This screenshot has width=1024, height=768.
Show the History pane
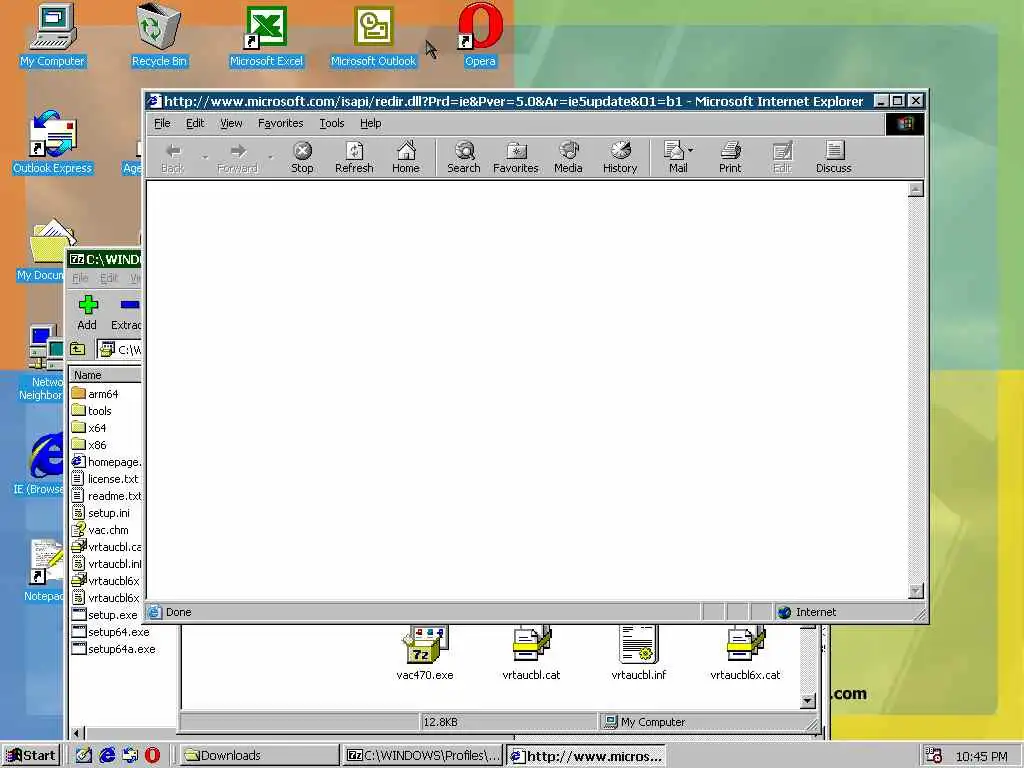(620, 157)
